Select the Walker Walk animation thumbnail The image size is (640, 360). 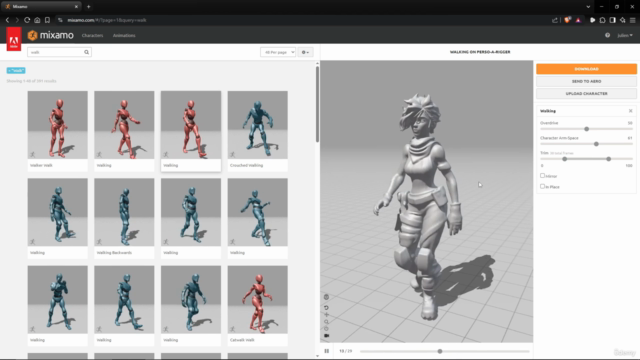(x=58, y=125)
